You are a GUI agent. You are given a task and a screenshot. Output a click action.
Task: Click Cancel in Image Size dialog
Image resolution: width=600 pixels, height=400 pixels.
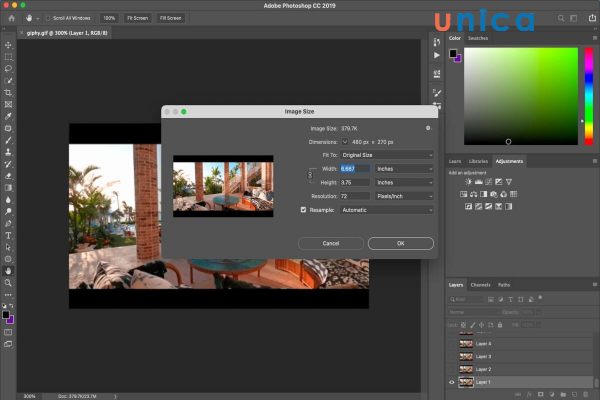(x=330, y=243)
